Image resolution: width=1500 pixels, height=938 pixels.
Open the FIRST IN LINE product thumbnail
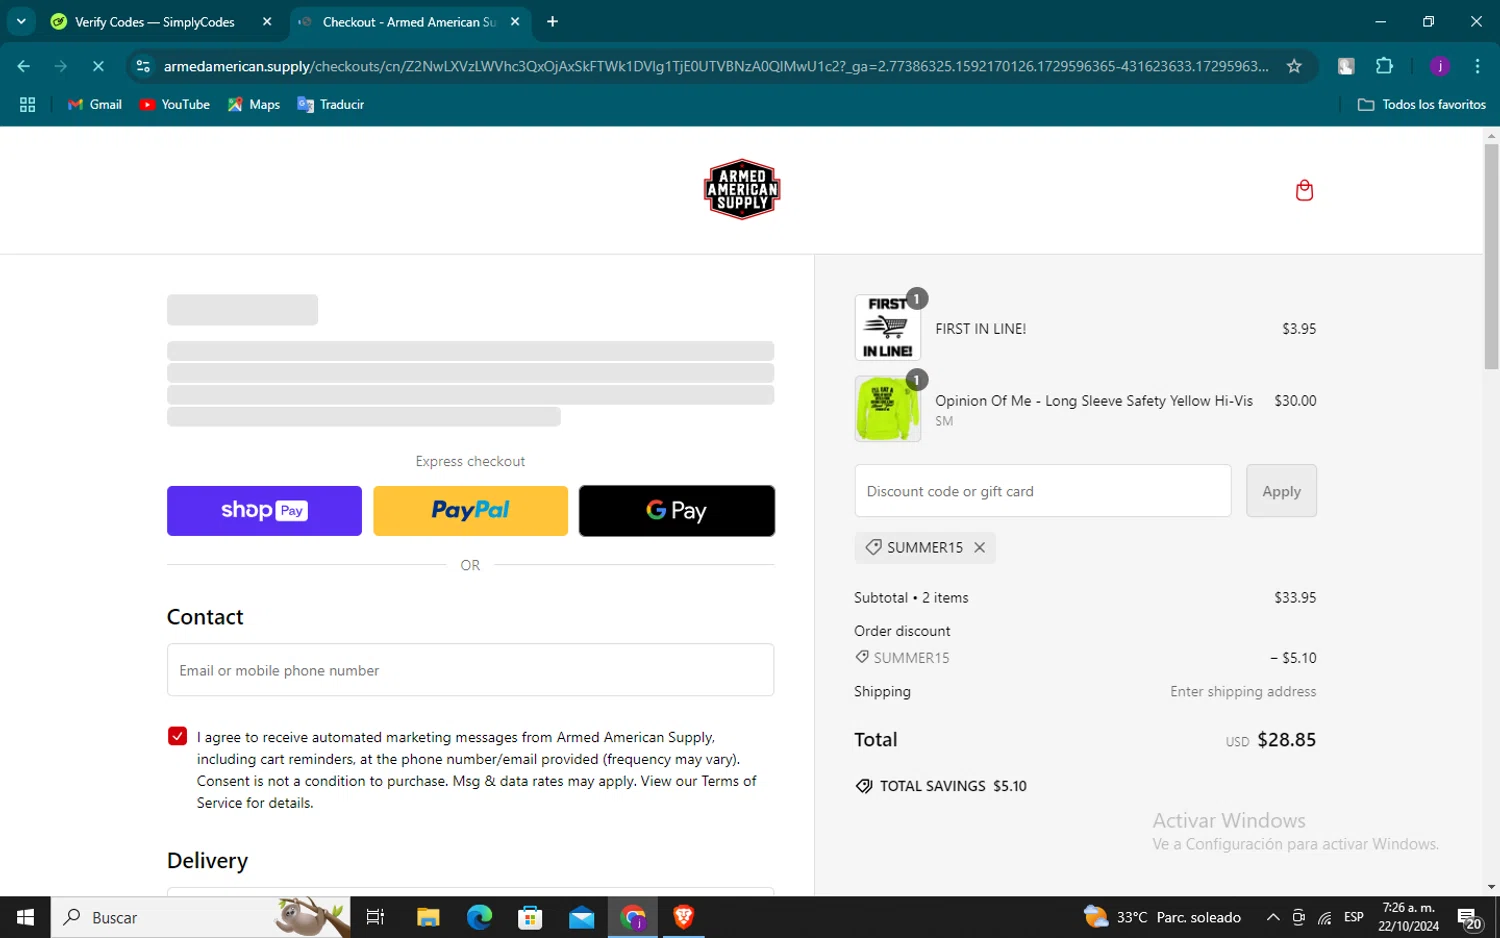[888, 328]
